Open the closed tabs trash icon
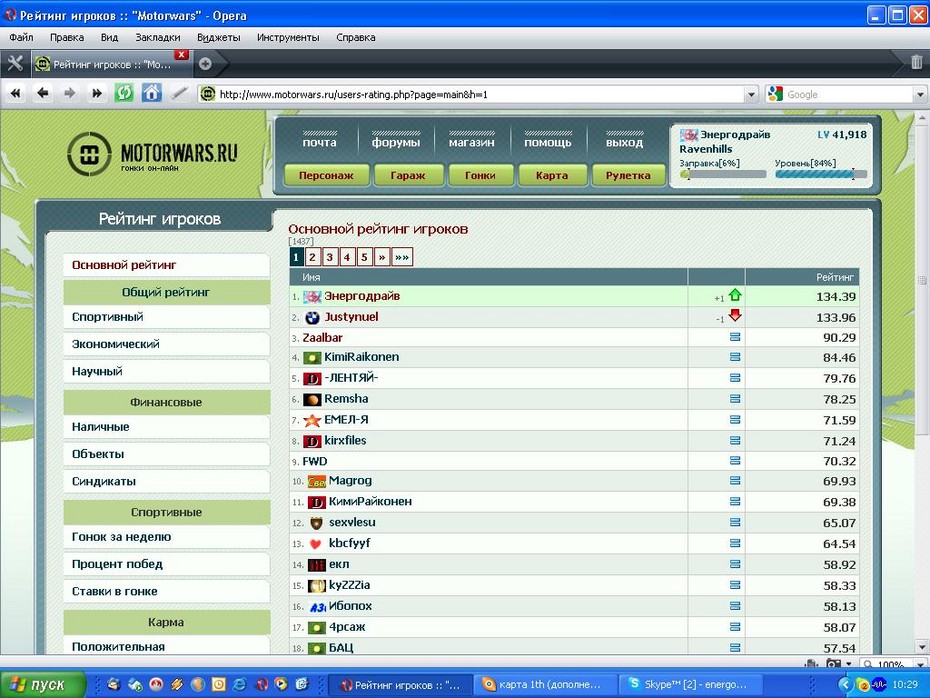 coord(916,62)
